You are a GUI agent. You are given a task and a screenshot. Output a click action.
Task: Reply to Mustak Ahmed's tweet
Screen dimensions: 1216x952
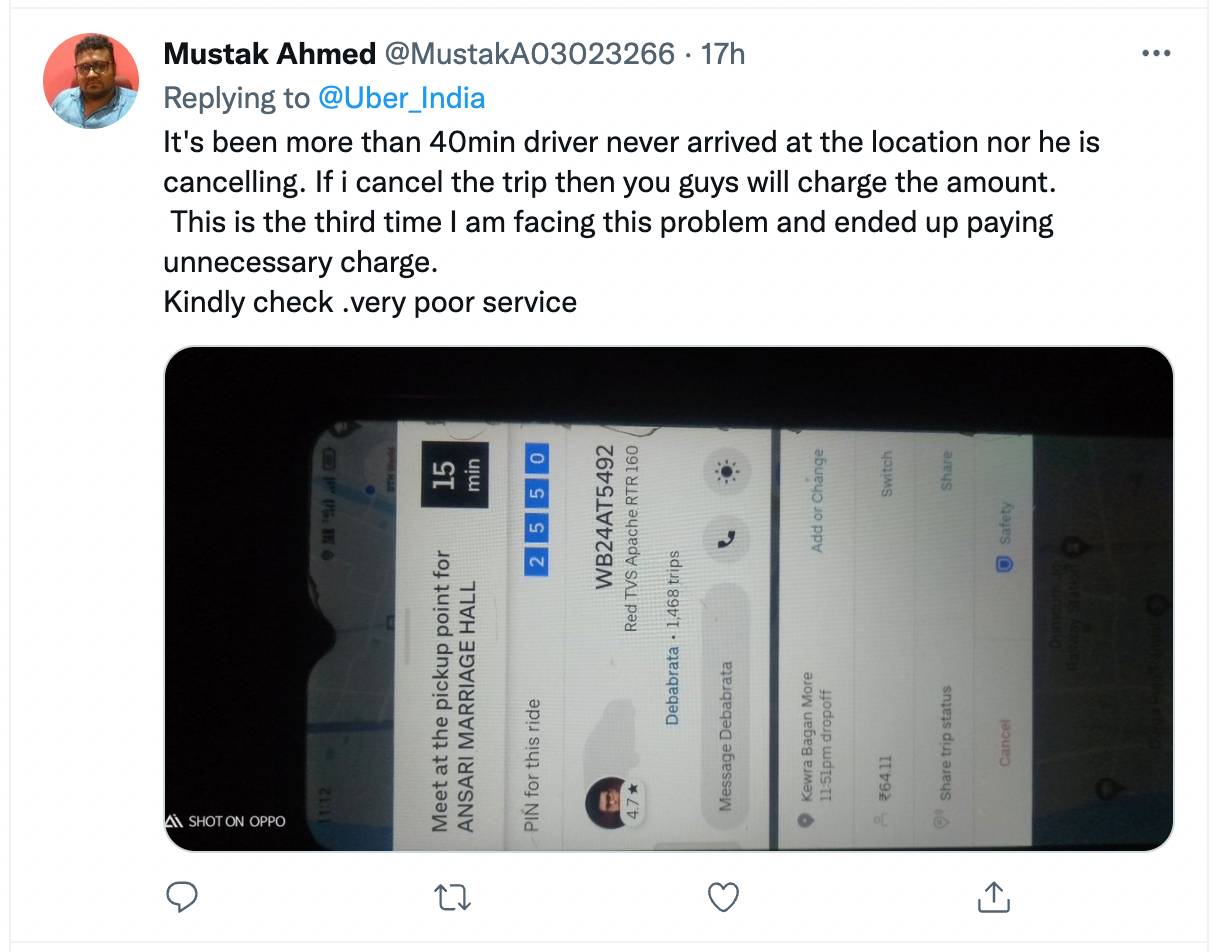tap(181, 897)
